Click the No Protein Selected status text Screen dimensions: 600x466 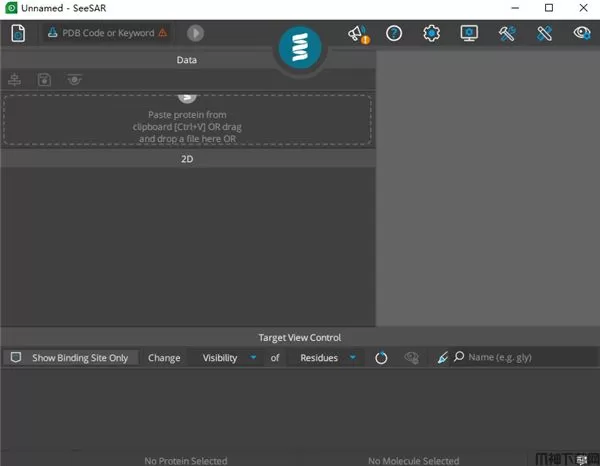click(x=186, y=461)
